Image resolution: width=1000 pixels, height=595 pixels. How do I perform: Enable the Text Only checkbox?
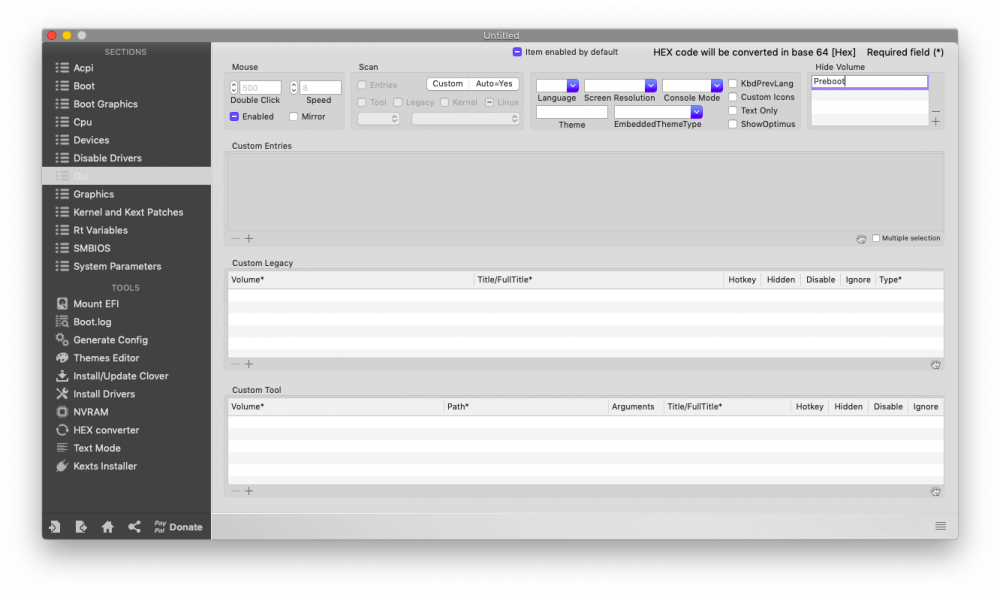[x=733, y=110]
